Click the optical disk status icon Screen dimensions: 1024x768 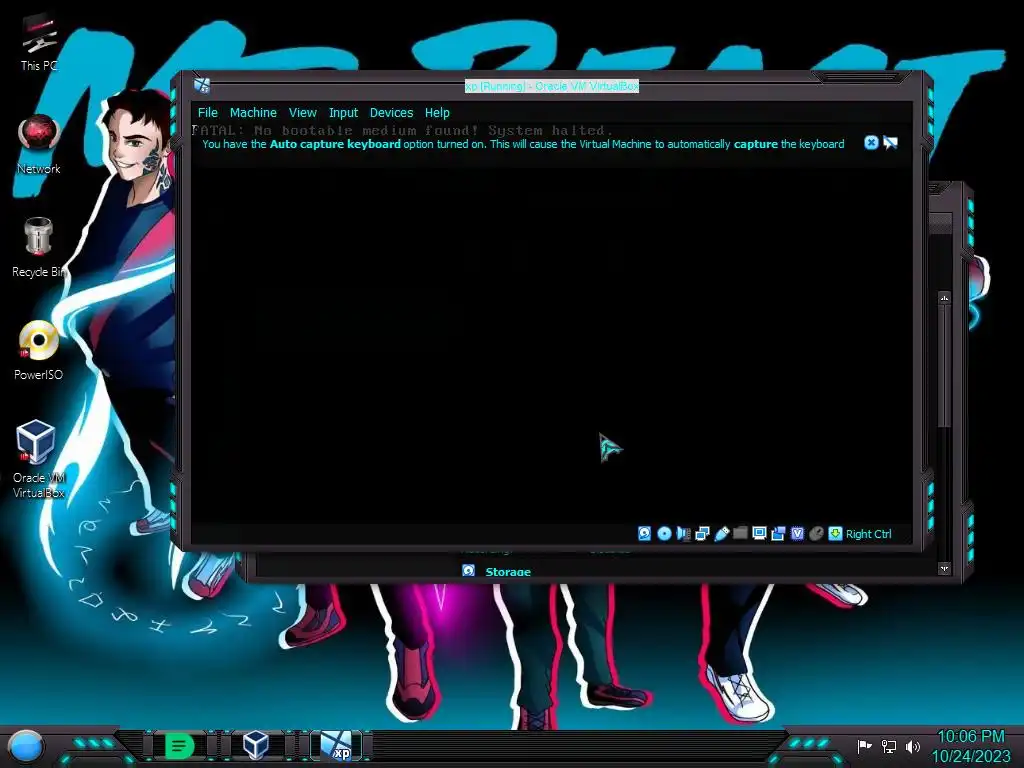tap(664, 534)
